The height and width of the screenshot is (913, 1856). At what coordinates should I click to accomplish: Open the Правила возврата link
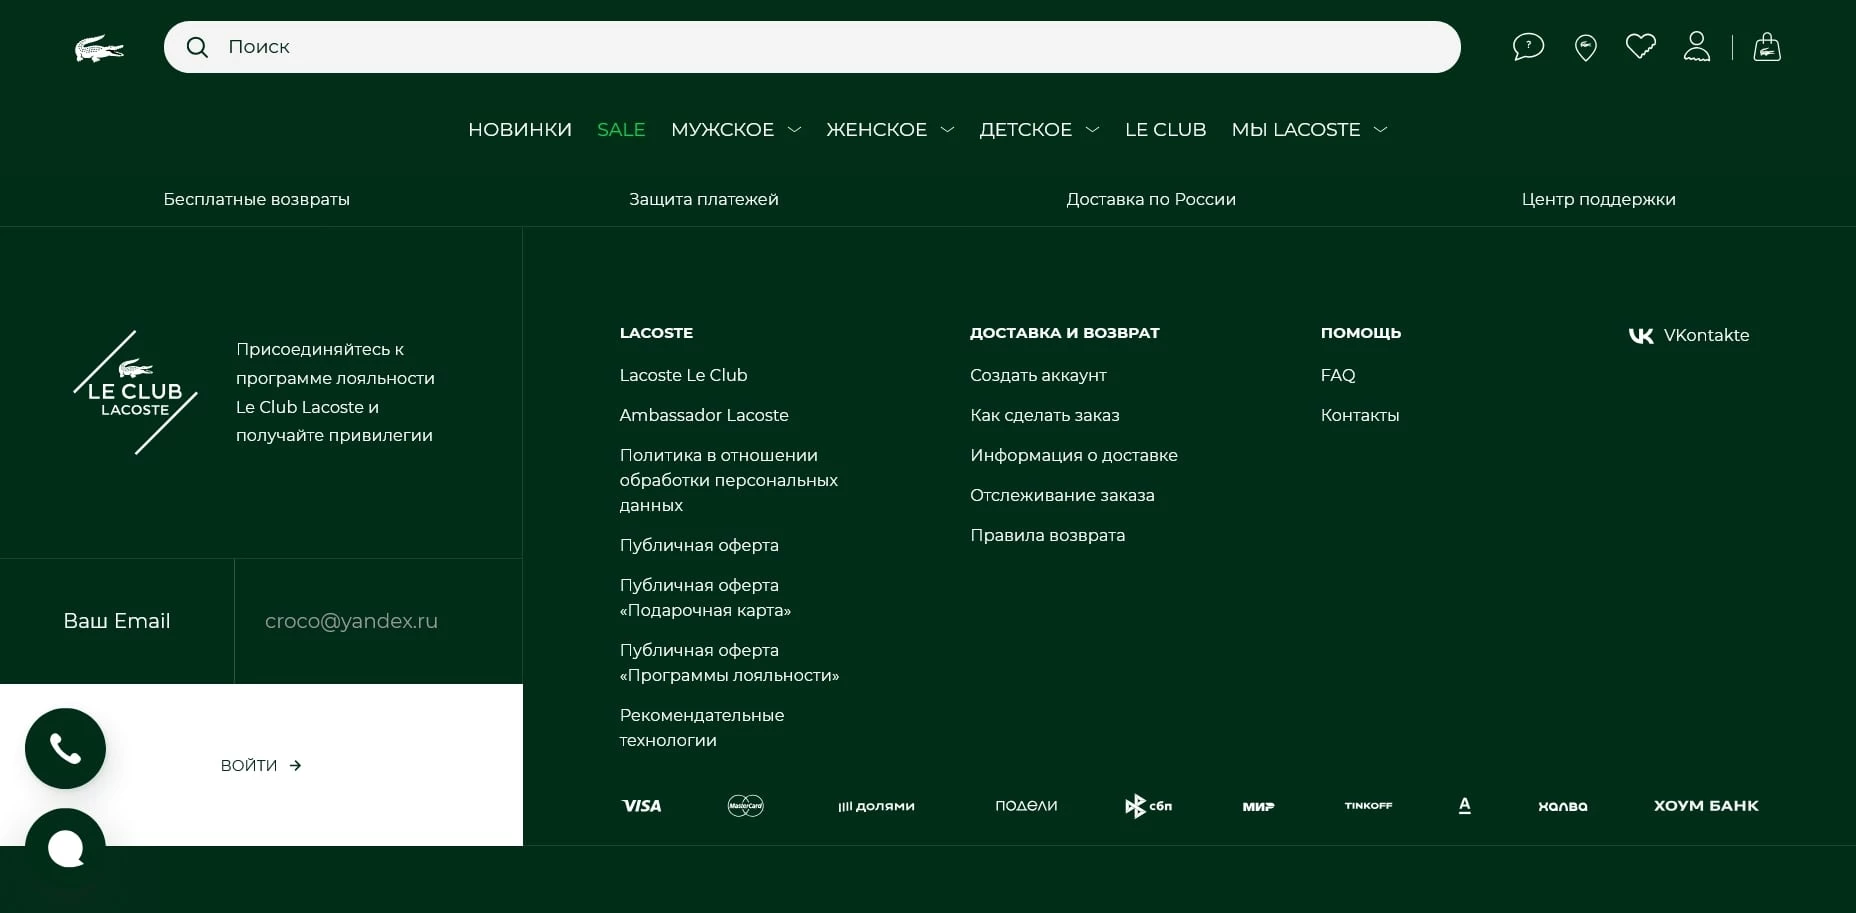coord(1047,535)
